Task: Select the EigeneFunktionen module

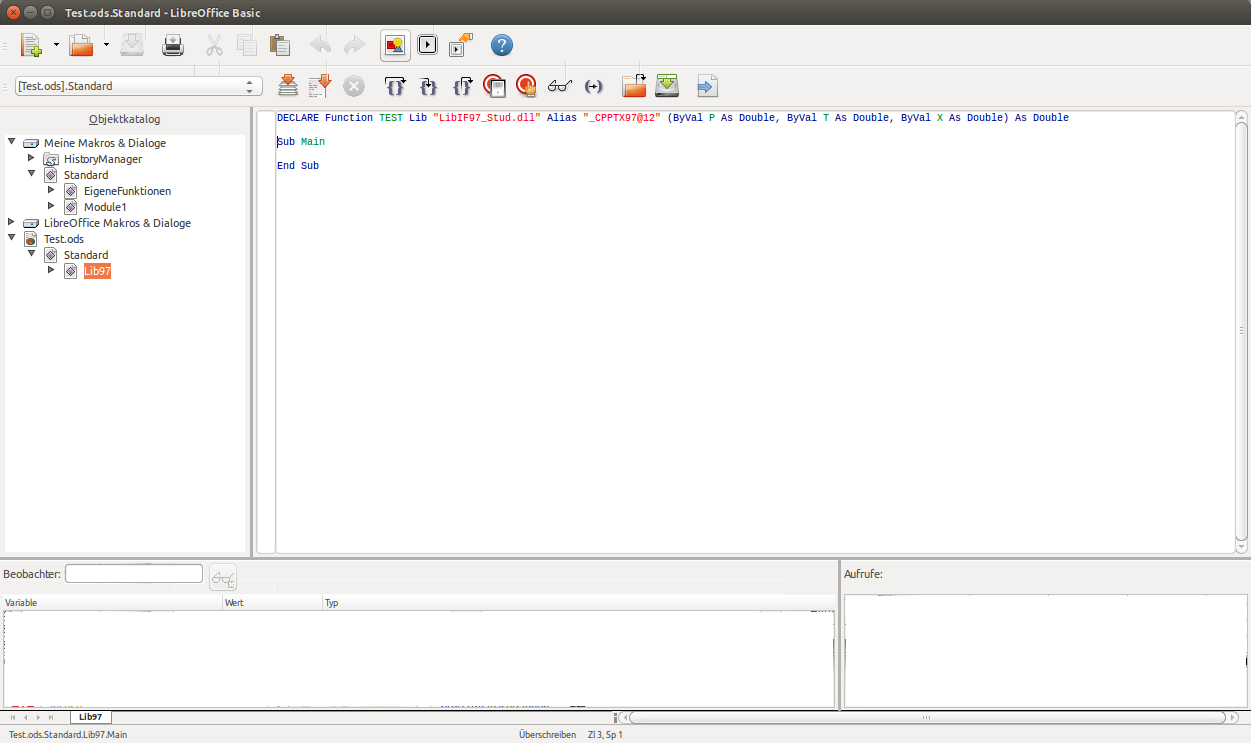Action: [127, 191]
